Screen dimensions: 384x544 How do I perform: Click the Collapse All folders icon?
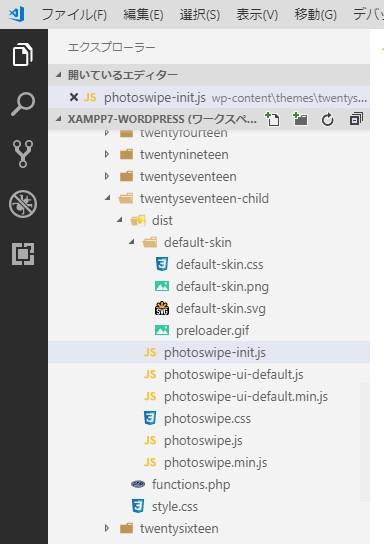[x=356, y=119]
